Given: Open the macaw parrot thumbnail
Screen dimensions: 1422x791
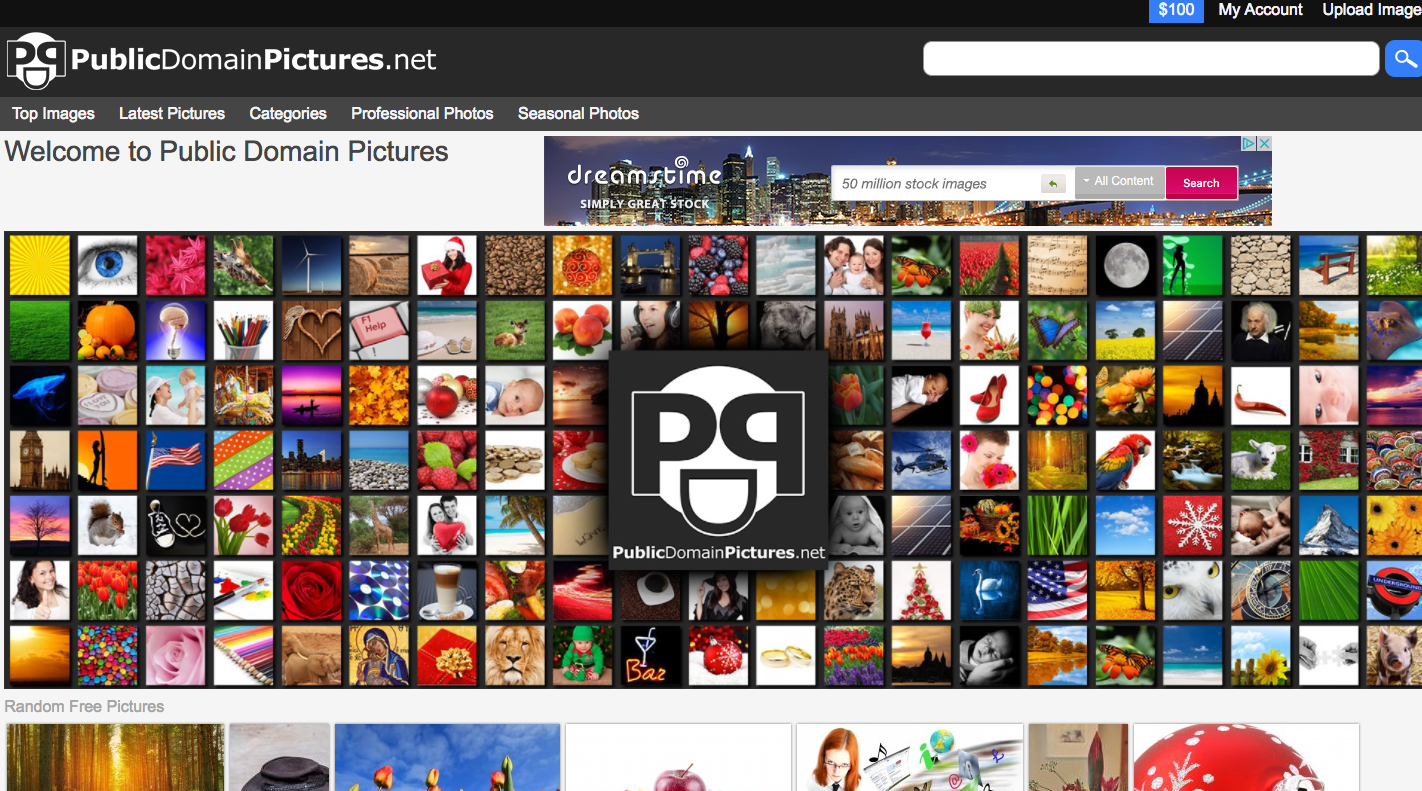Looking at the screenshot, I should [x=1125, y=460].
